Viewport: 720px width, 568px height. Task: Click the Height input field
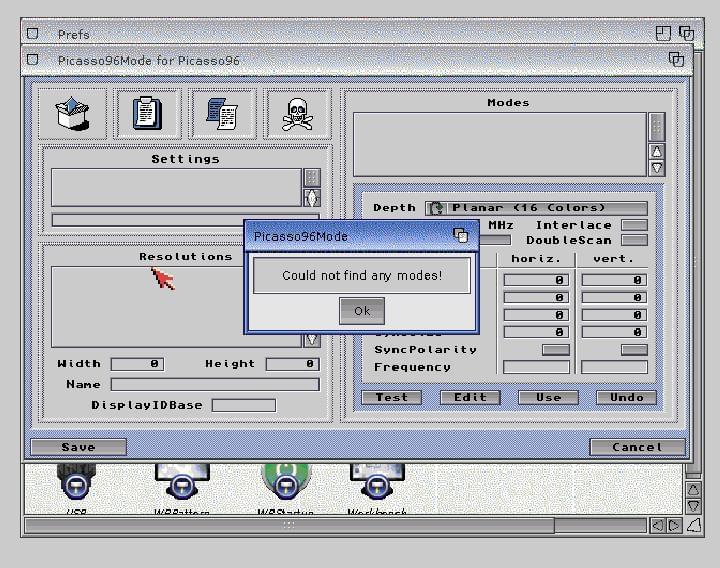(292, 364)
